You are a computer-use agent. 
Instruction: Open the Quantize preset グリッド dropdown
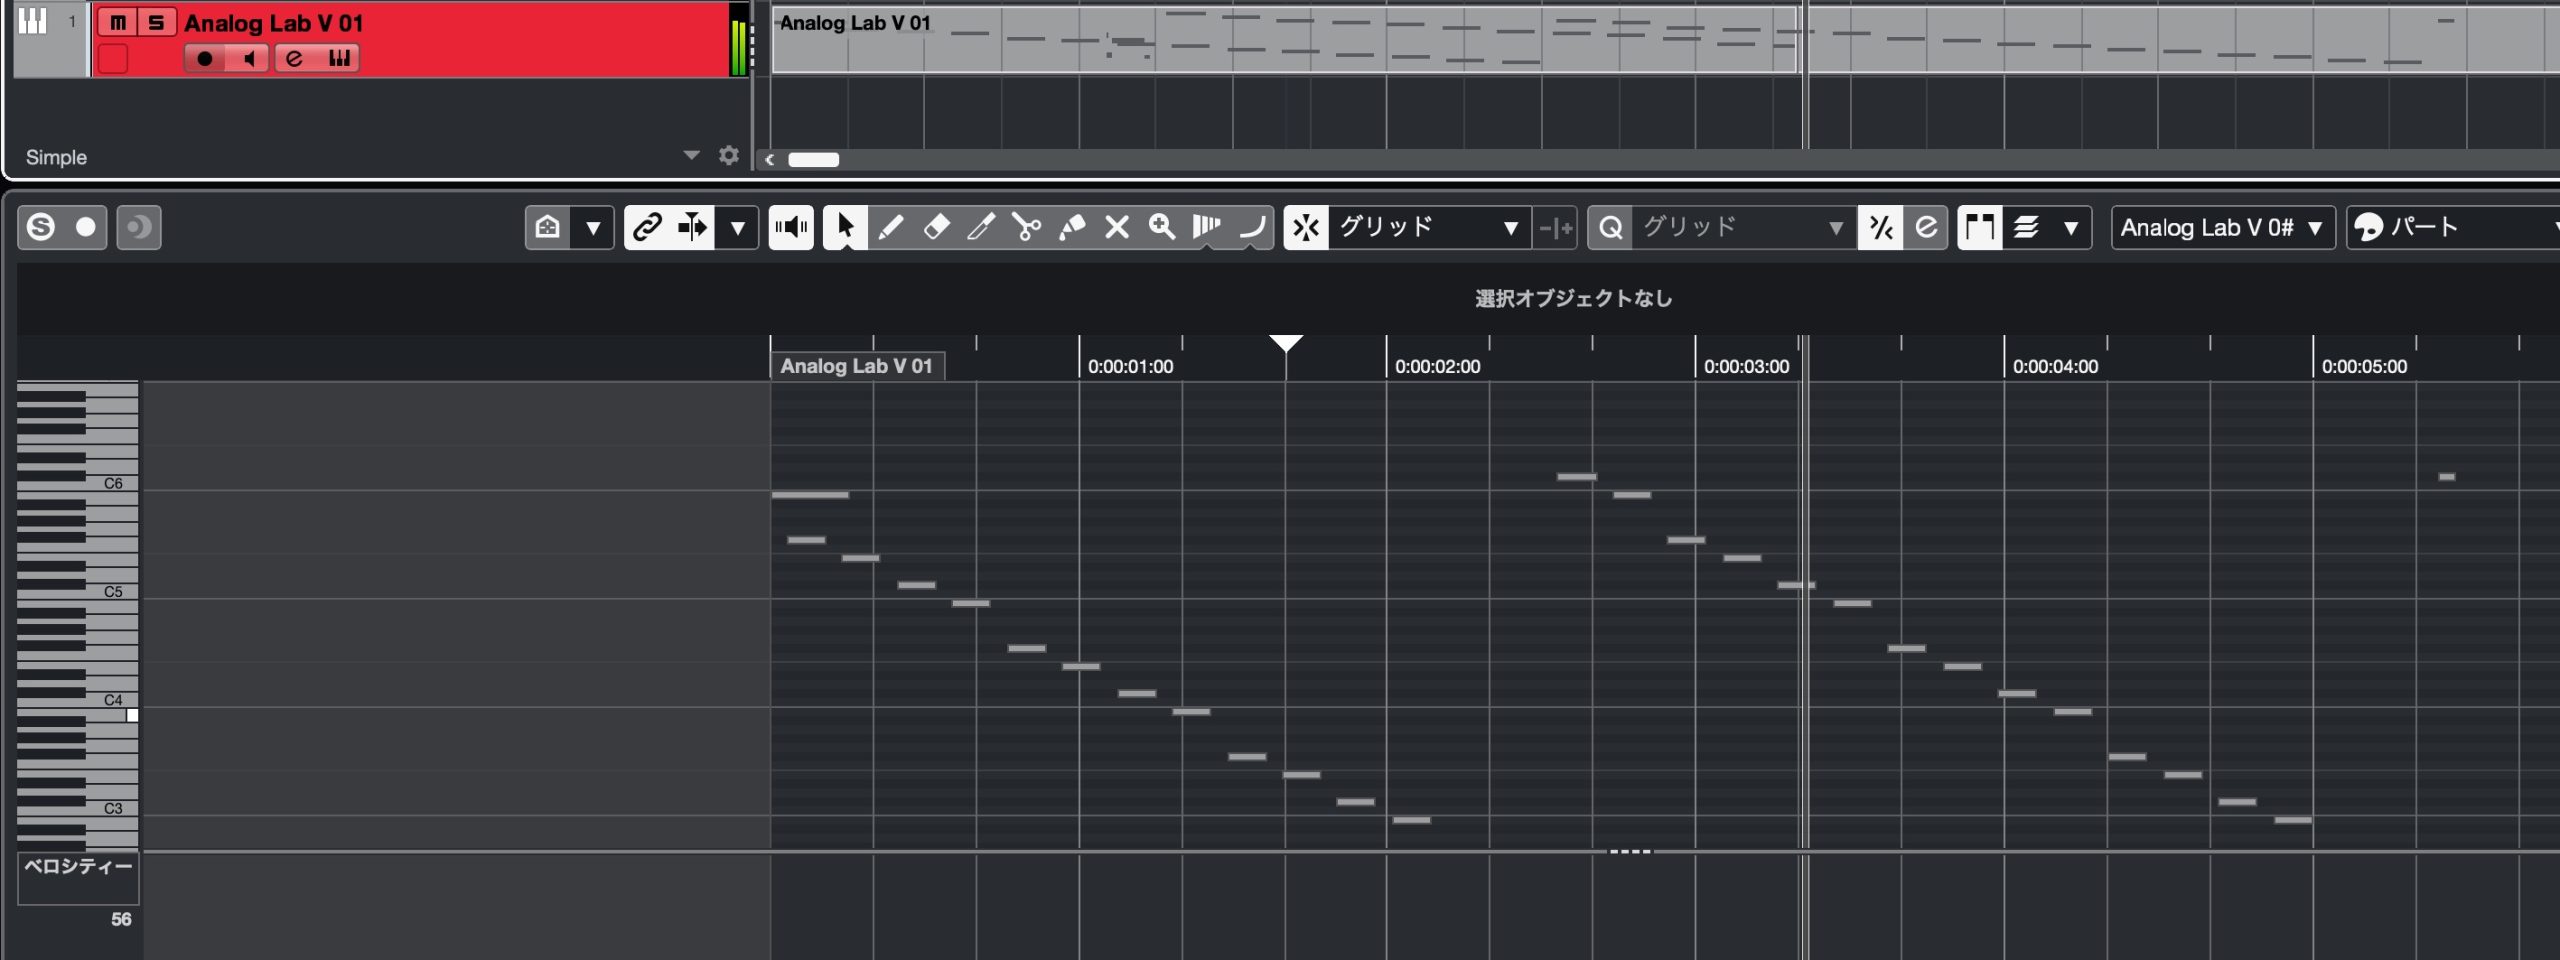1744,227
